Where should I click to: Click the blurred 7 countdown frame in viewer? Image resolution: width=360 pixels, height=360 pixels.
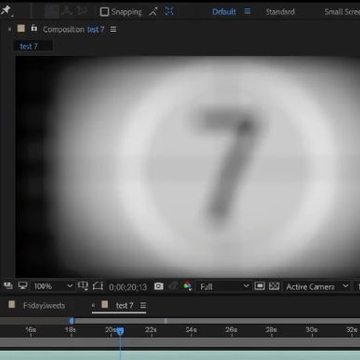188,167
